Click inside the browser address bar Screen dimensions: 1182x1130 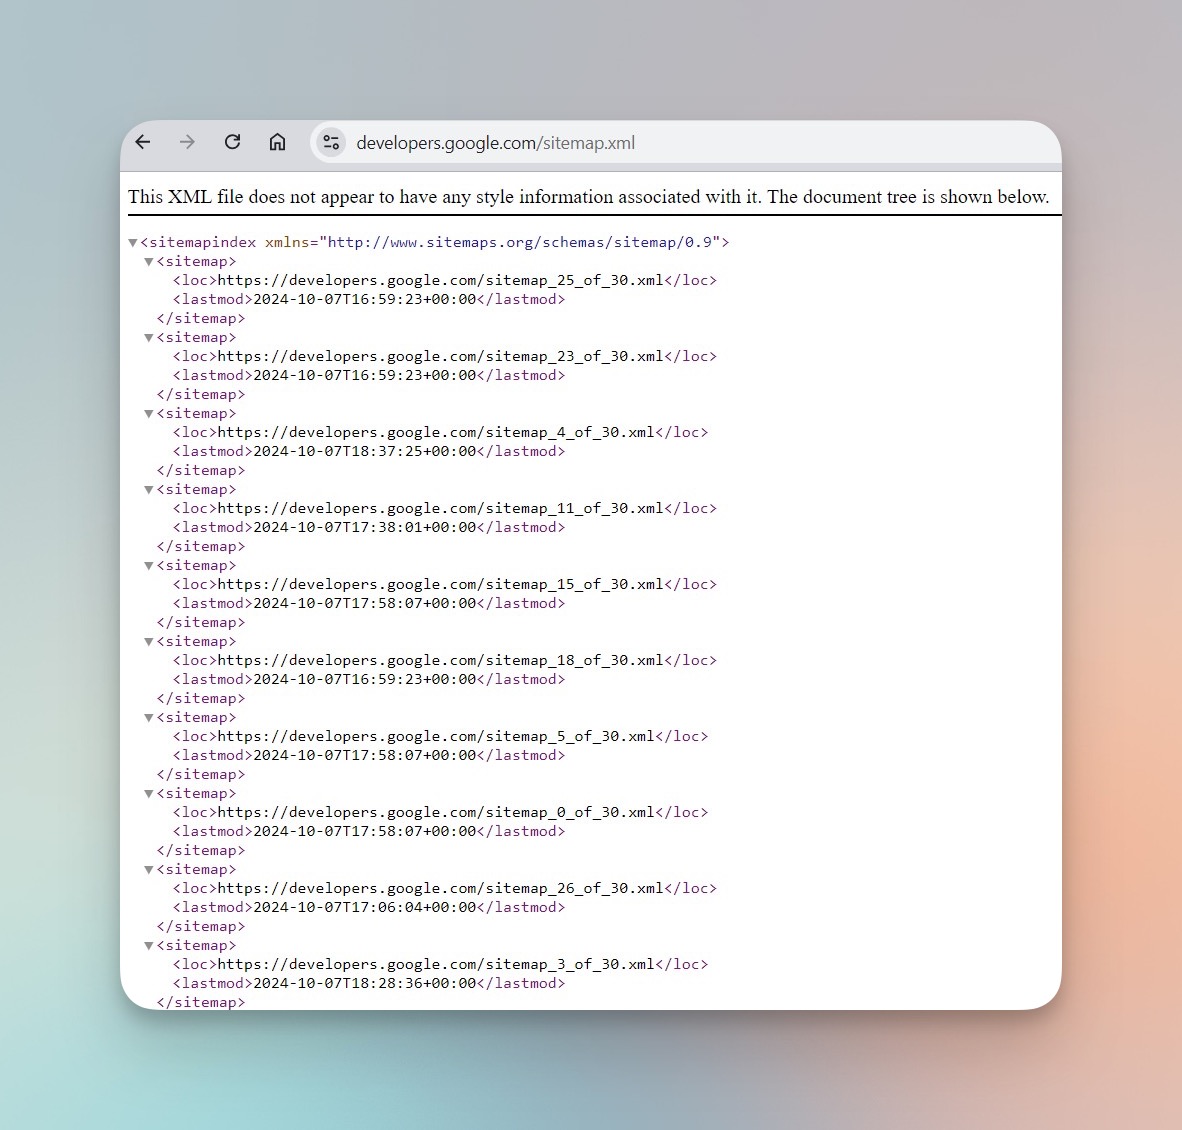click(x=600, y=142)
